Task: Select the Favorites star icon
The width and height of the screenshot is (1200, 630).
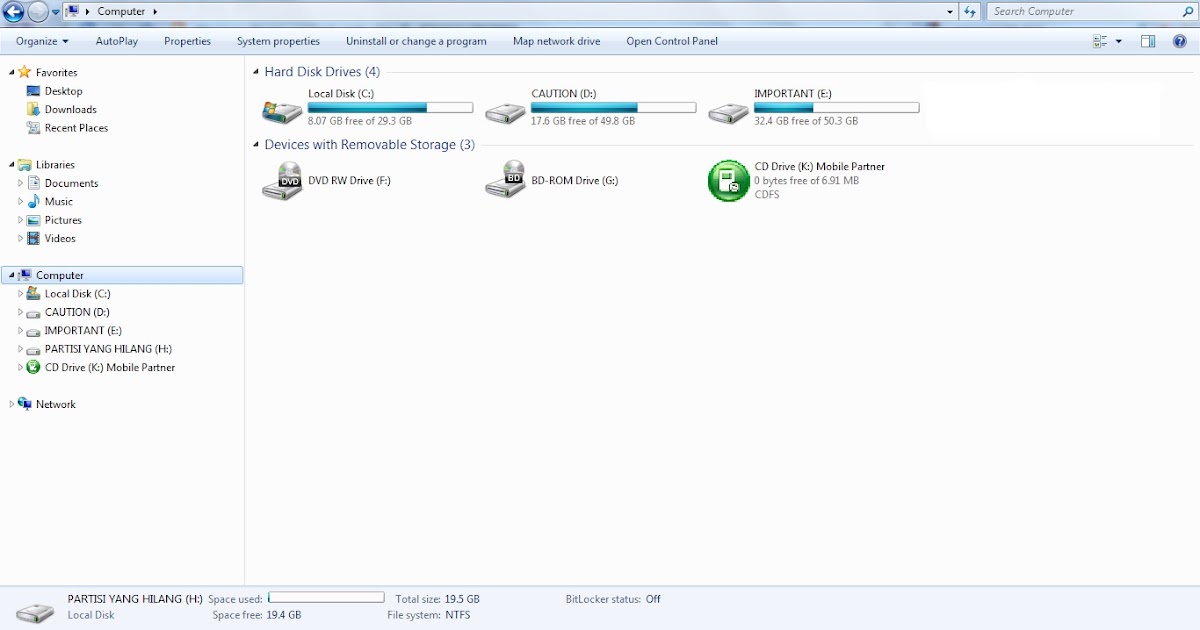Action: click(25, 72)
